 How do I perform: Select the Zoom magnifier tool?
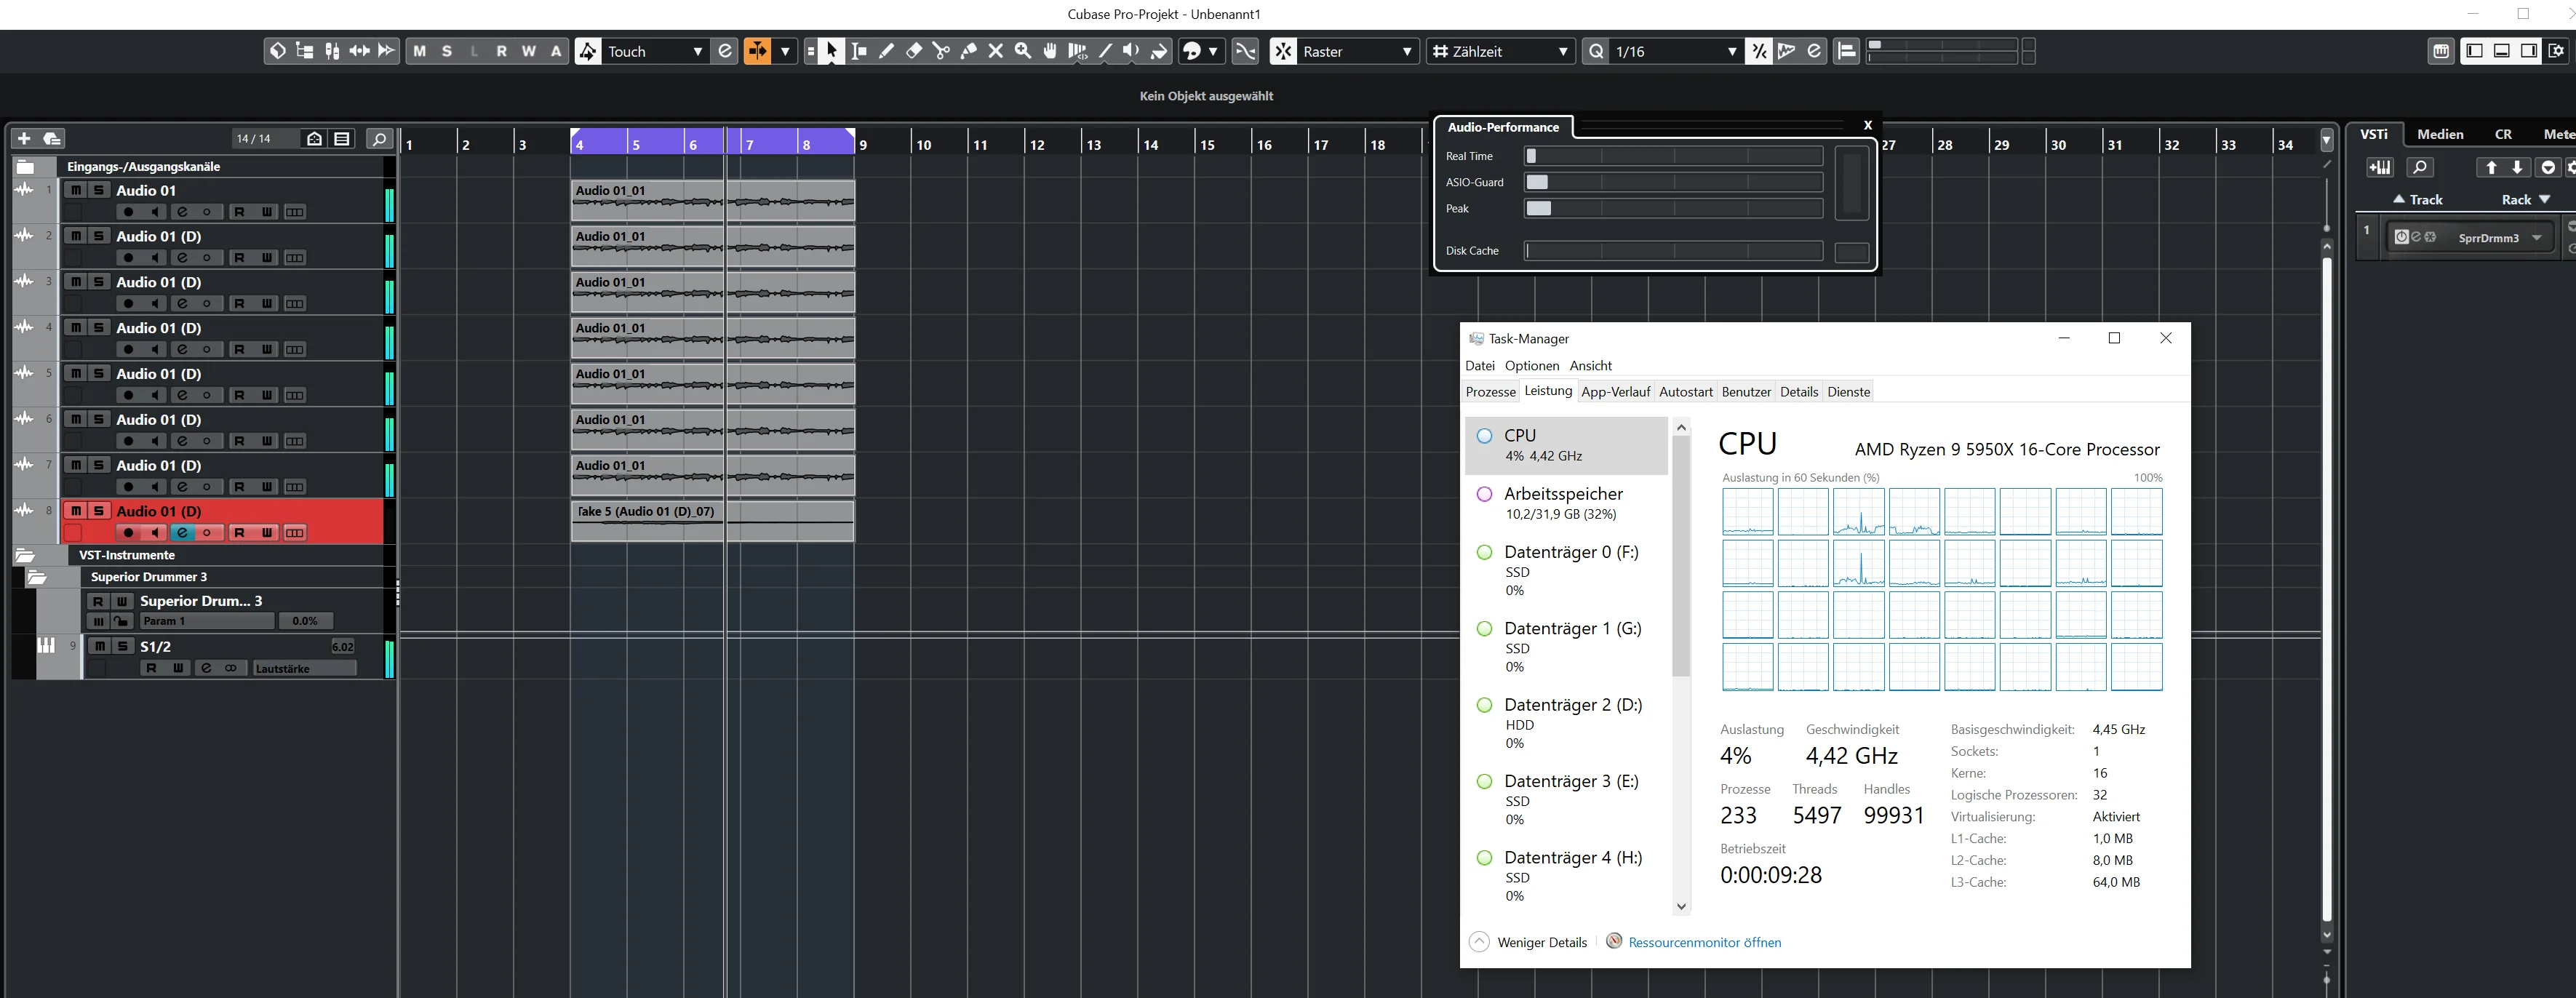tap(1023, 51)
